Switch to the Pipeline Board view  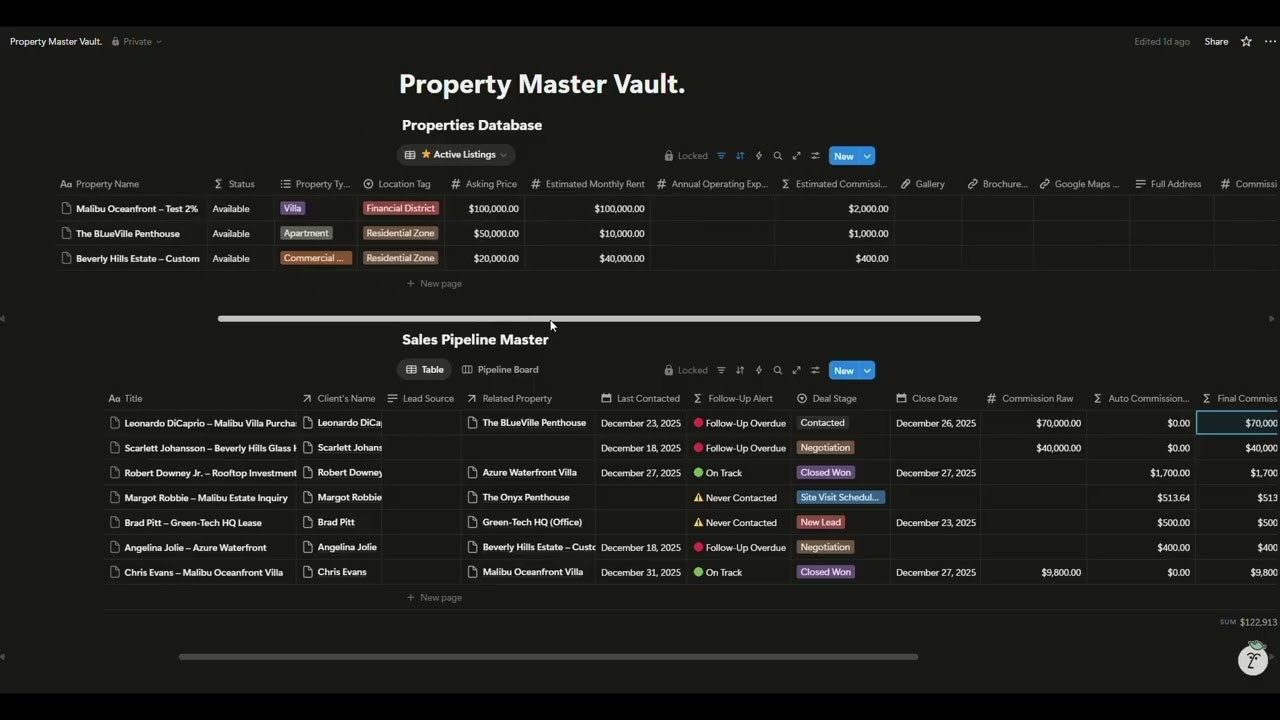point(500,369)
